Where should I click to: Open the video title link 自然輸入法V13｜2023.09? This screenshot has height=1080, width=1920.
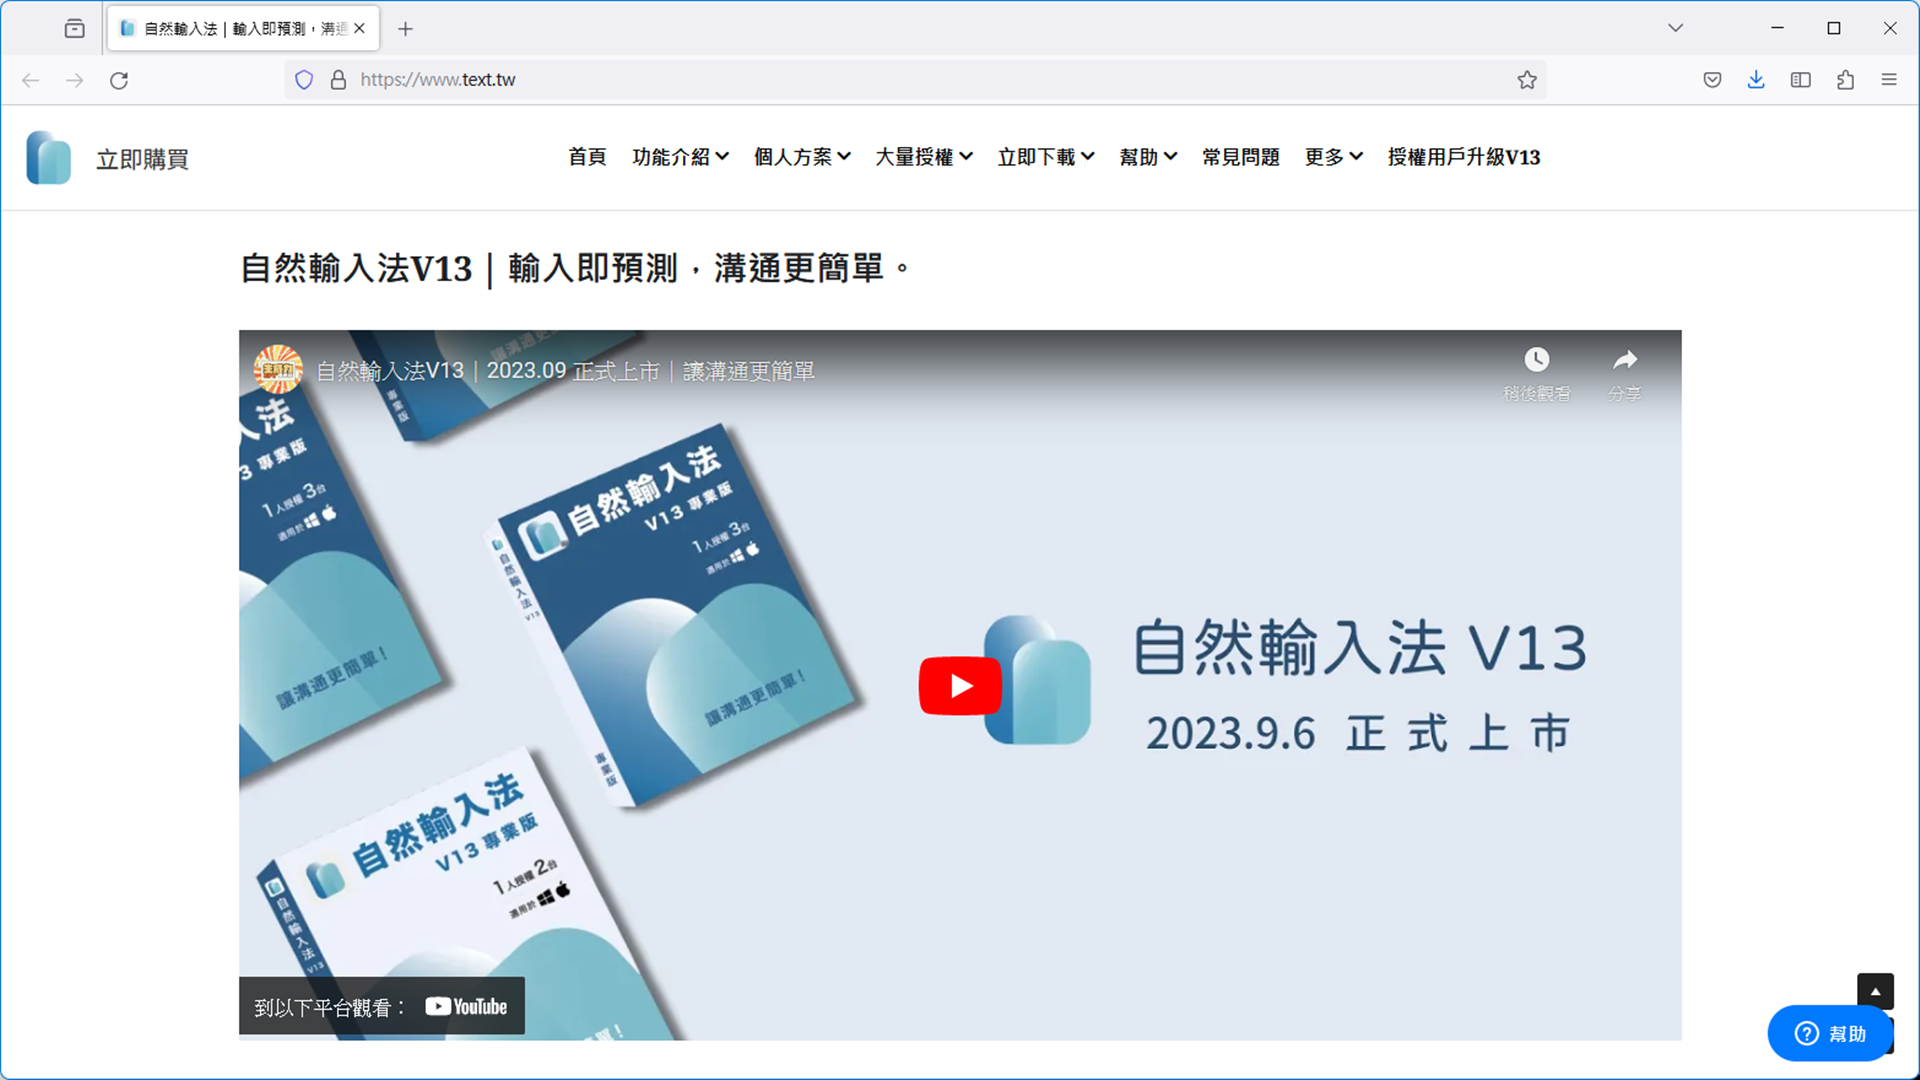[565, 371]
